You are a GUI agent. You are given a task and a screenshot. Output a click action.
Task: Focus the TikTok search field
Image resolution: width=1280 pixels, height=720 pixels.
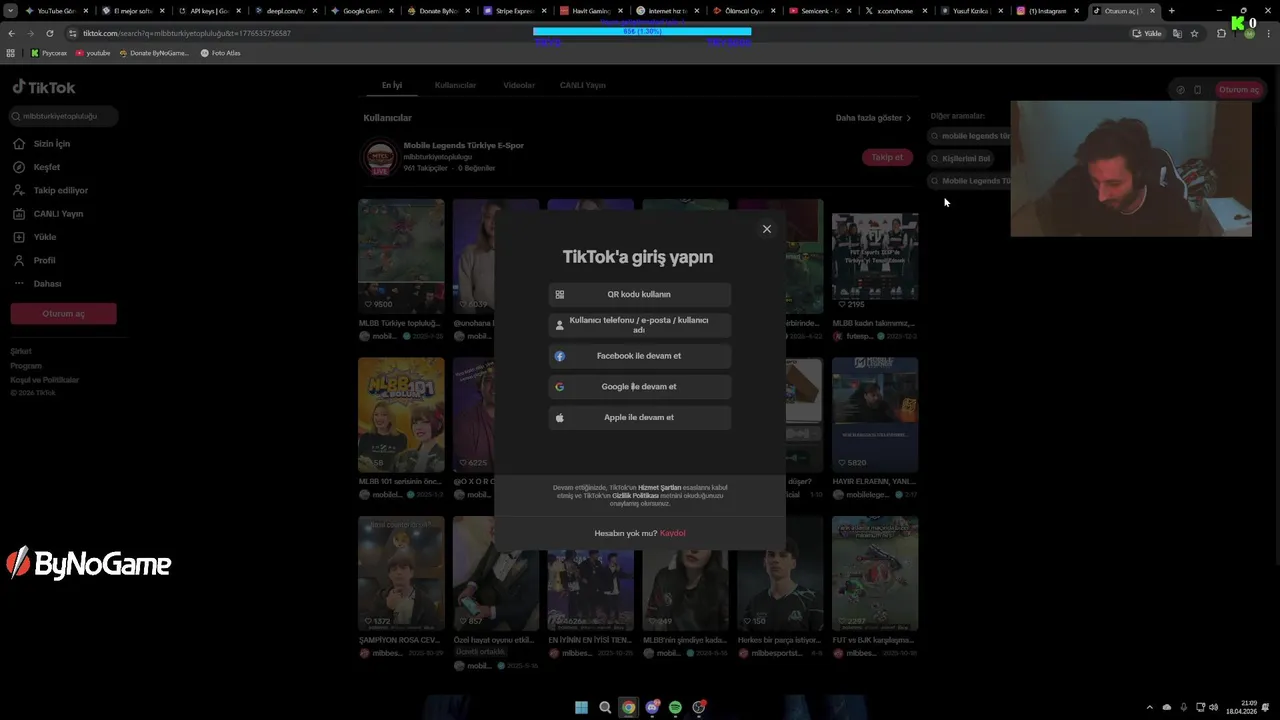(64, 116)
